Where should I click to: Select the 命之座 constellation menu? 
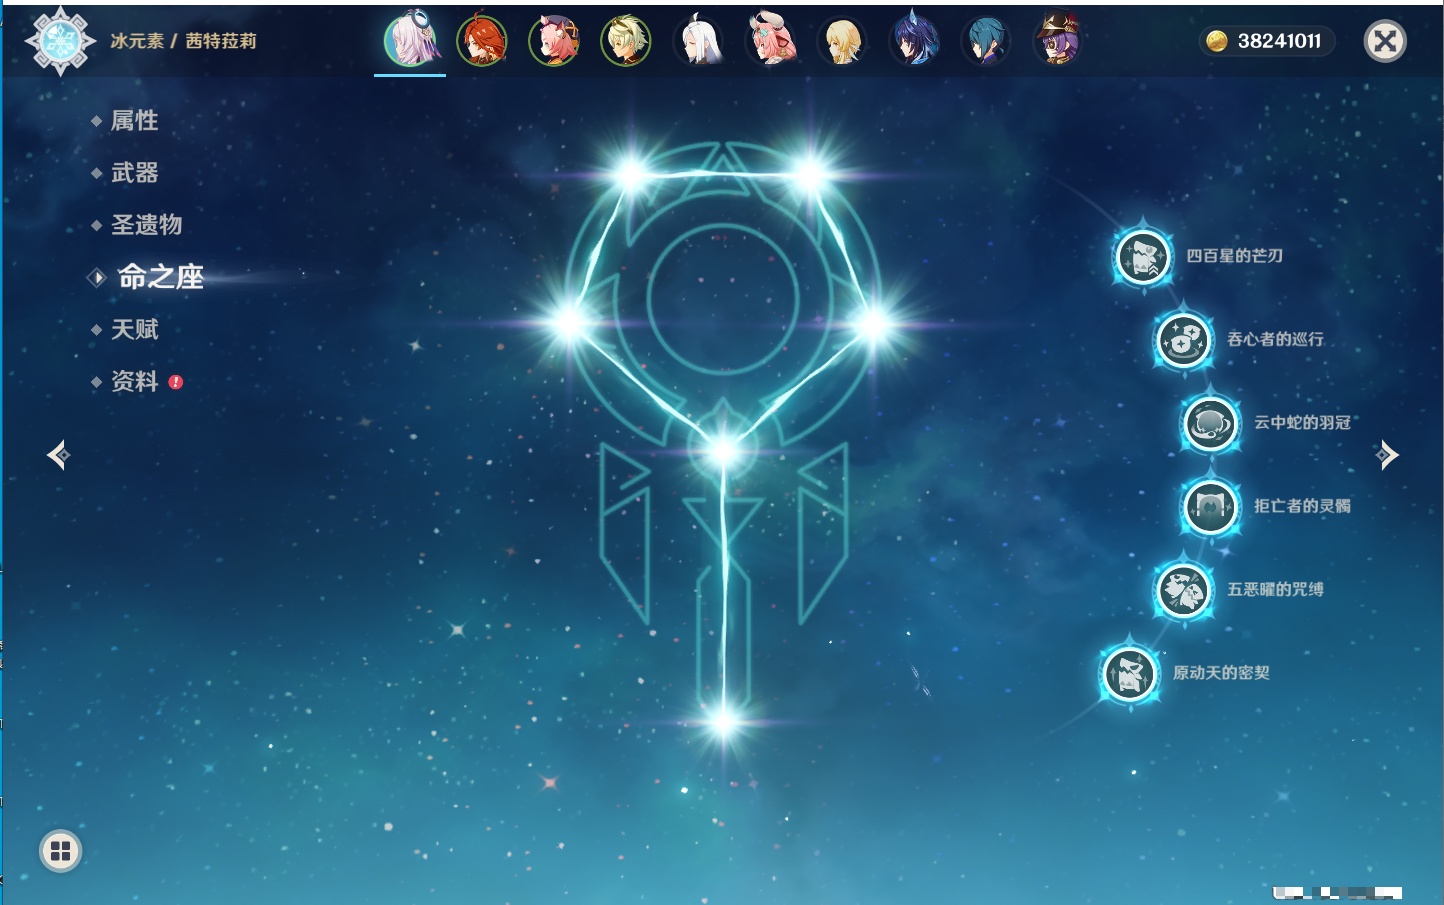(x=160, y=277)
